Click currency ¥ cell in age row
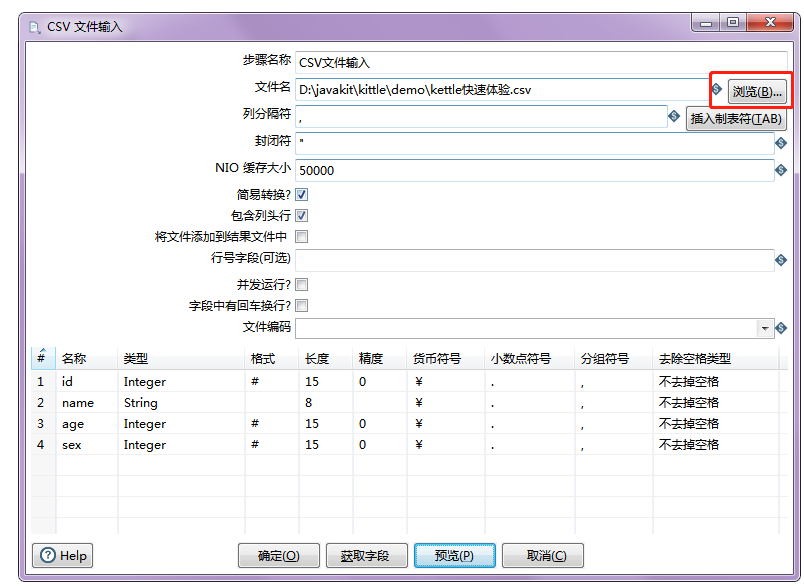 [x=446, y=423]
